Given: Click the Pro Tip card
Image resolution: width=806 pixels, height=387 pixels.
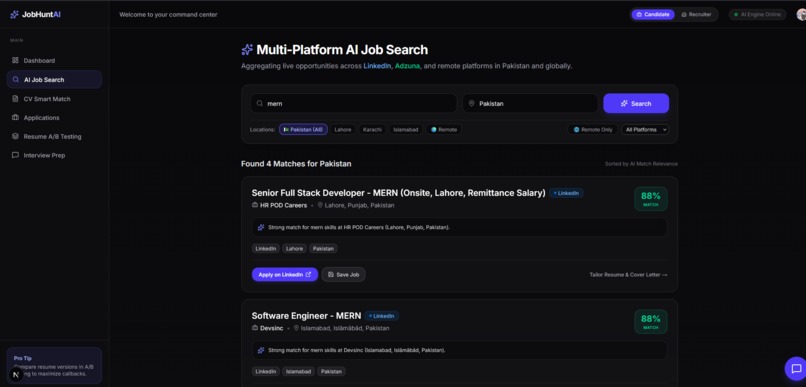Looking at the screenshot, I should [x=54, y=365].
